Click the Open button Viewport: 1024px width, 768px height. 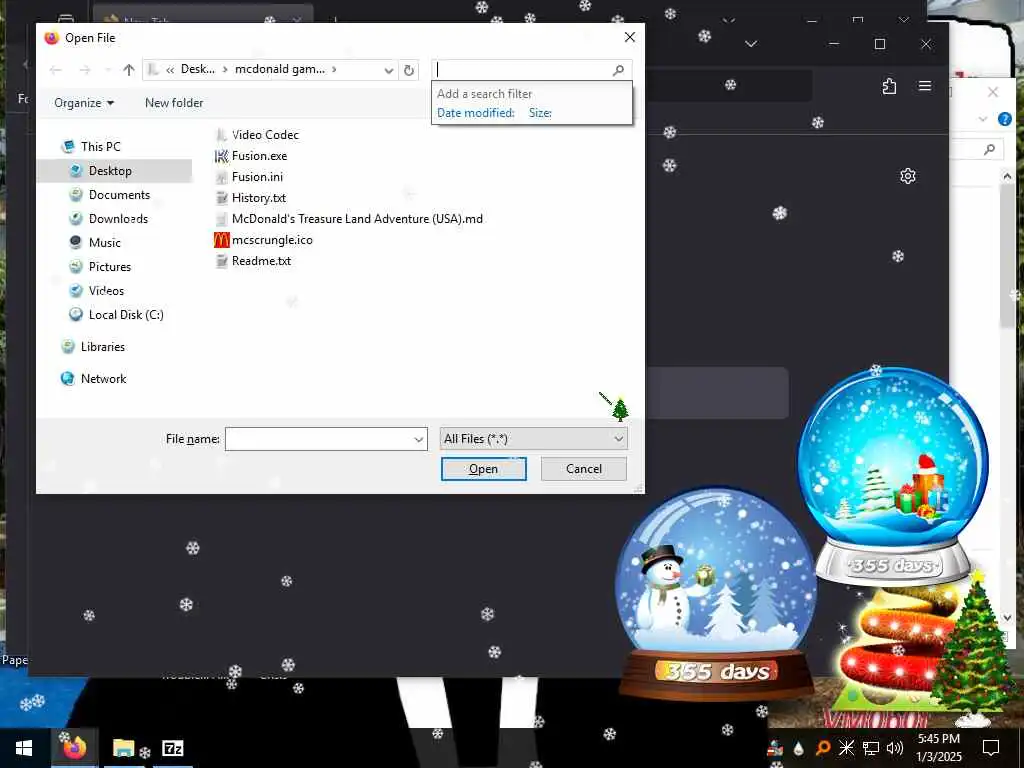tap(483, 469)
